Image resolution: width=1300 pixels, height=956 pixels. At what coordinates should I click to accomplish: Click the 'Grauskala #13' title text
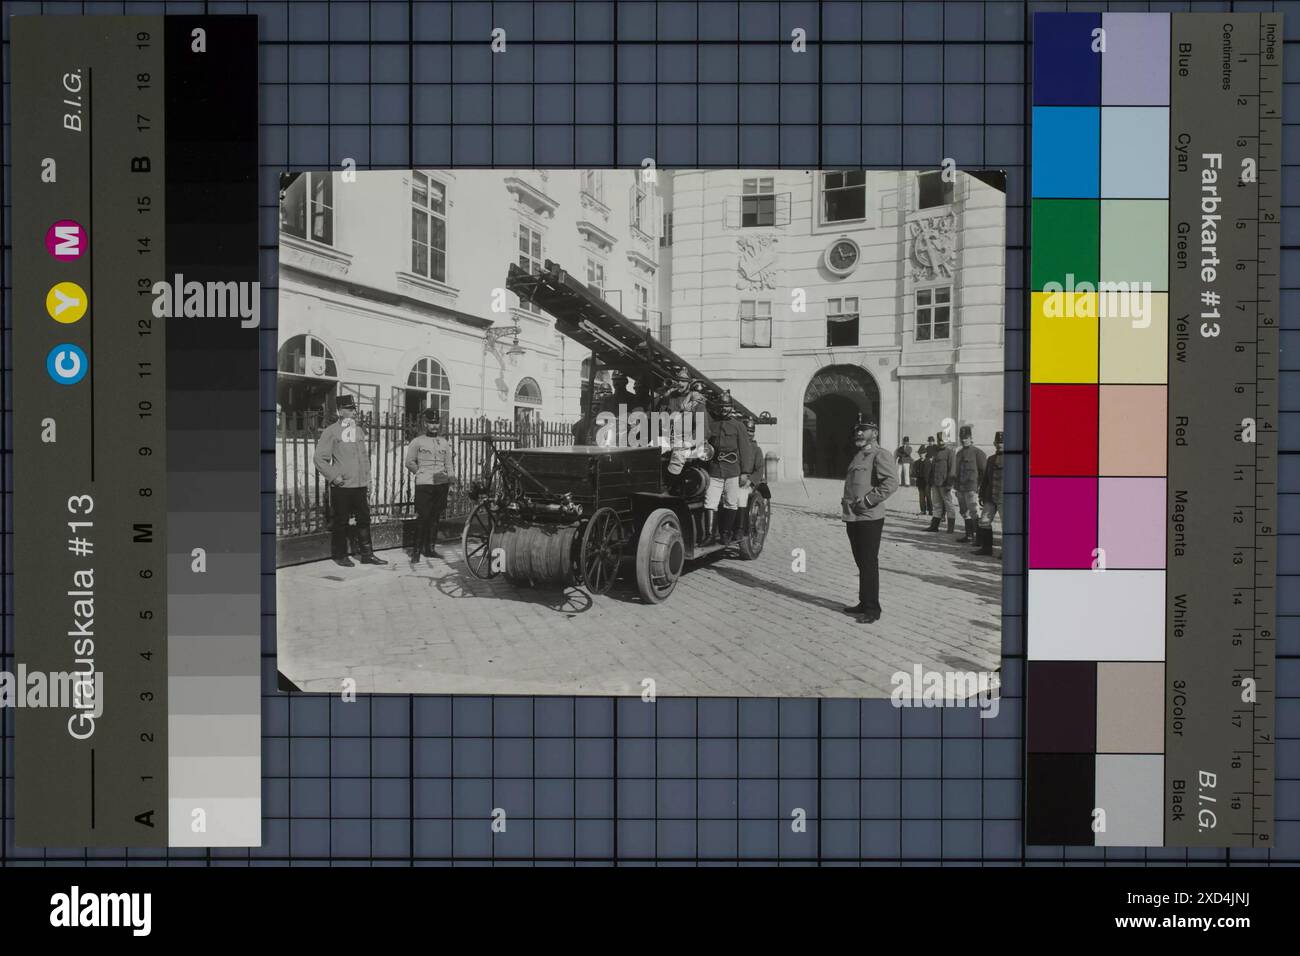click(x=81, y=617)
